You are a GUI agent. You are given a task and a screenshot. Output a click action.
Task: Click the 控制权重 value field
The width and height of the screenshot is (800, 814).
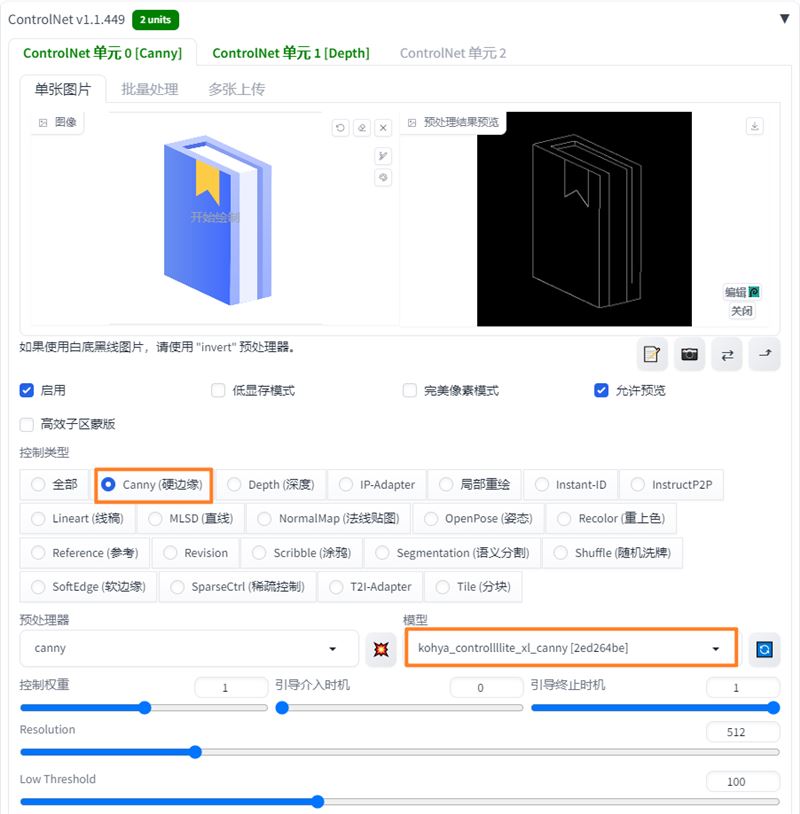point(231,687)
